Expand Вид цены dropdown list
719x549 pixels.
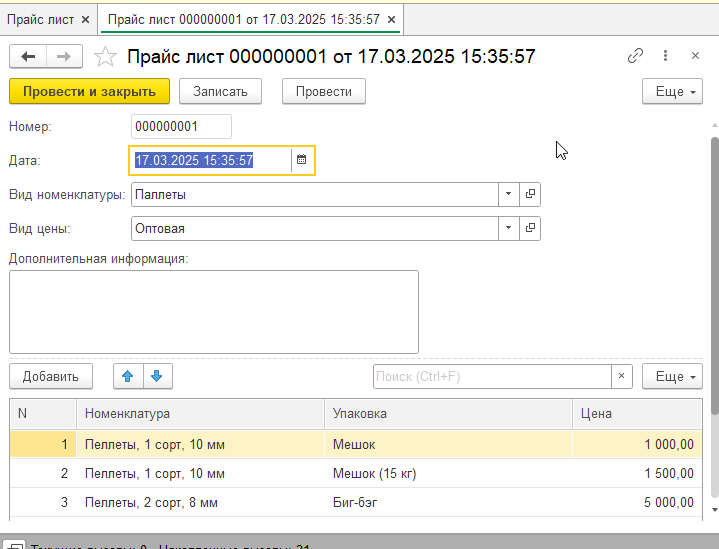(x=507, y=228)
